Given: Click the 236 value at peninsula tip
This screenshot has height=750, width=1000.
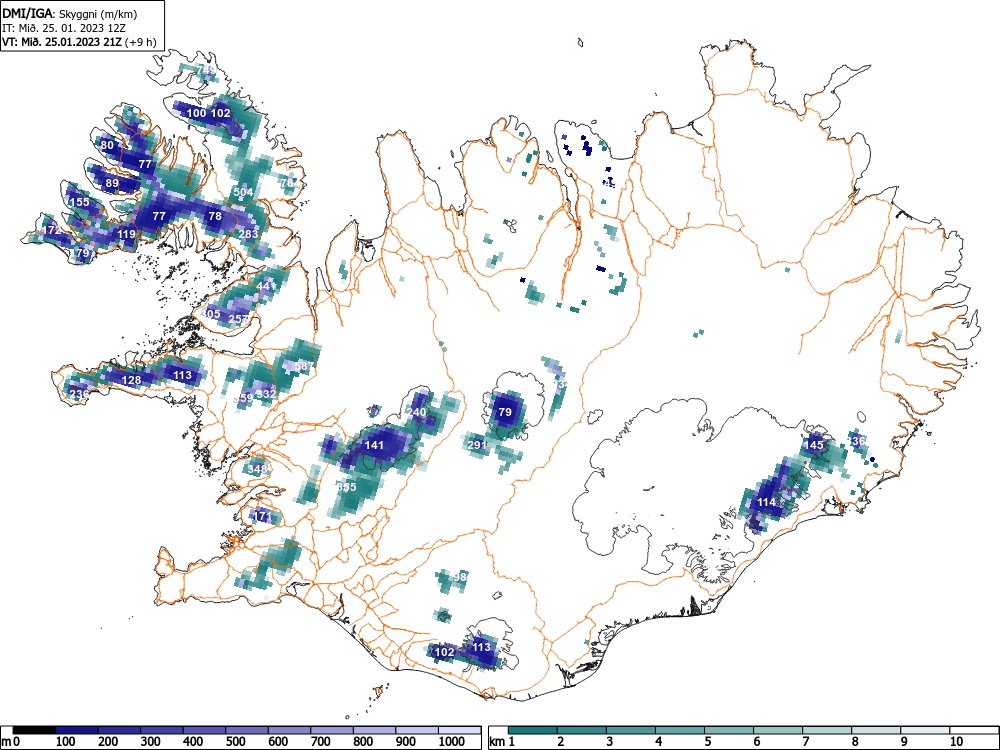Looking at the screenshot, I should (x=78, y=394).
